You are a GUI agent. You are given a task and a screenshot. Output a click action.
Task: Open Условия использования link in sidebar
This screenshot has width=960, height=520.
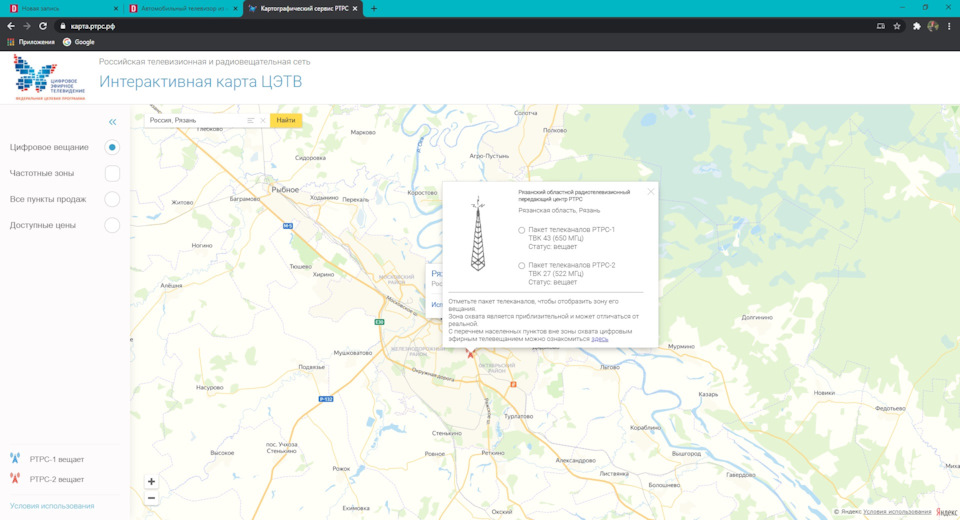(52, 506)
